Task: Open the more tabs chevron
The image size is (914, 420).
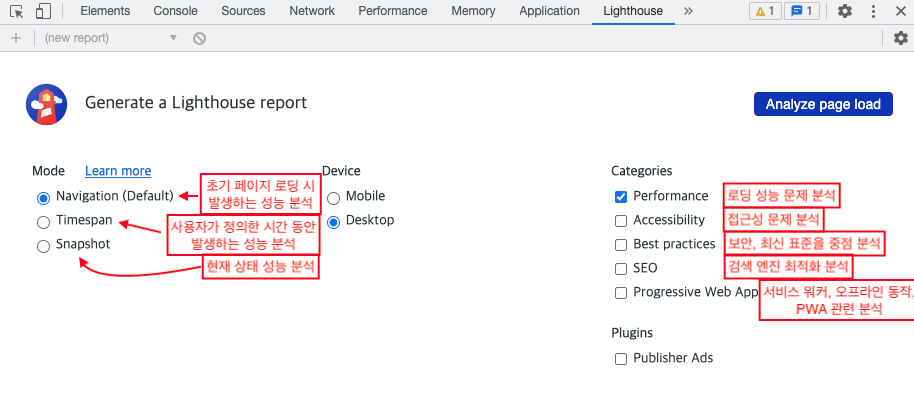Action: 688,11
